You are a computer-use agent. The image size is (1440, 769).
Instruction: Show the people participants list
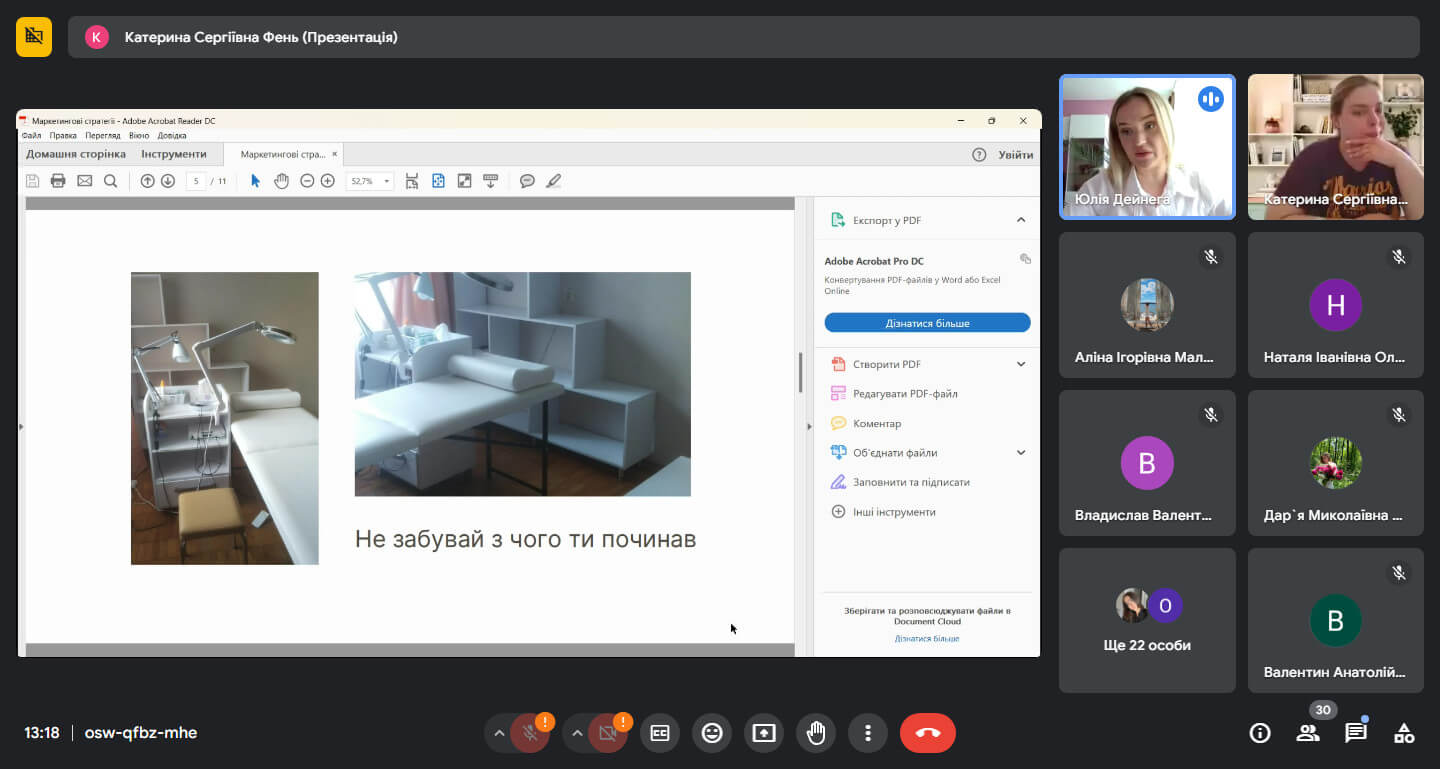tap(1308, 733)
